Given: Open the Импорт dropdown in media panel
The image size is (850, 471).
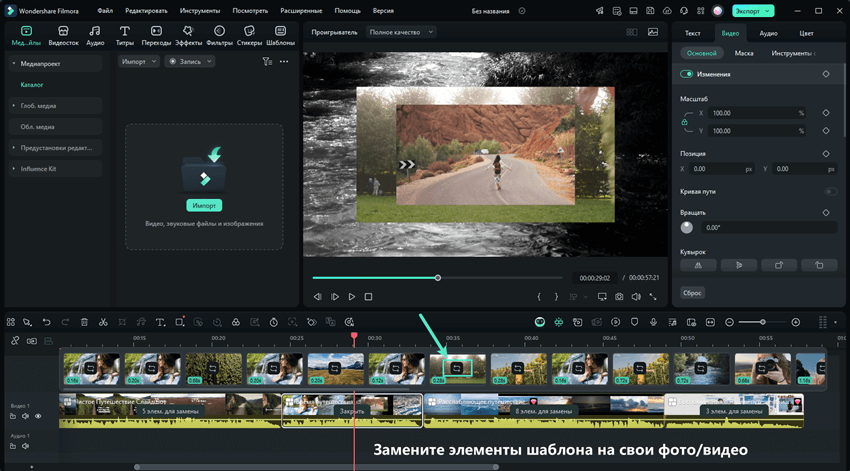Looking at the screenshot, I should point(139,61).
